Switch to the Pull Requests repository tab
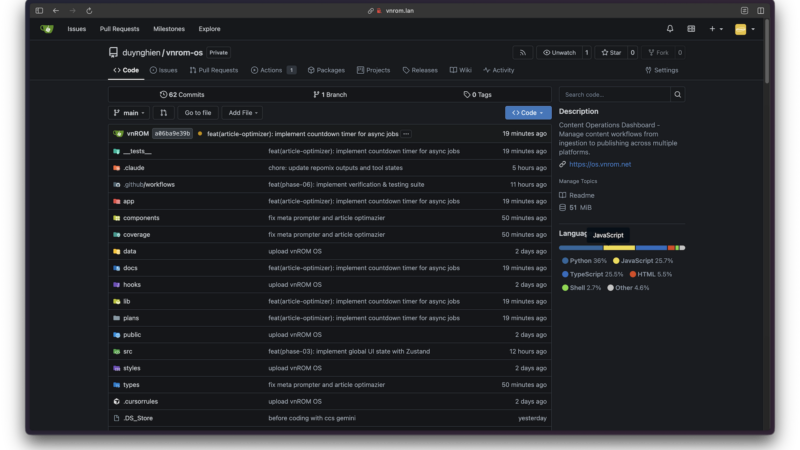Viewport: 800px width, 450px height. 214,70
